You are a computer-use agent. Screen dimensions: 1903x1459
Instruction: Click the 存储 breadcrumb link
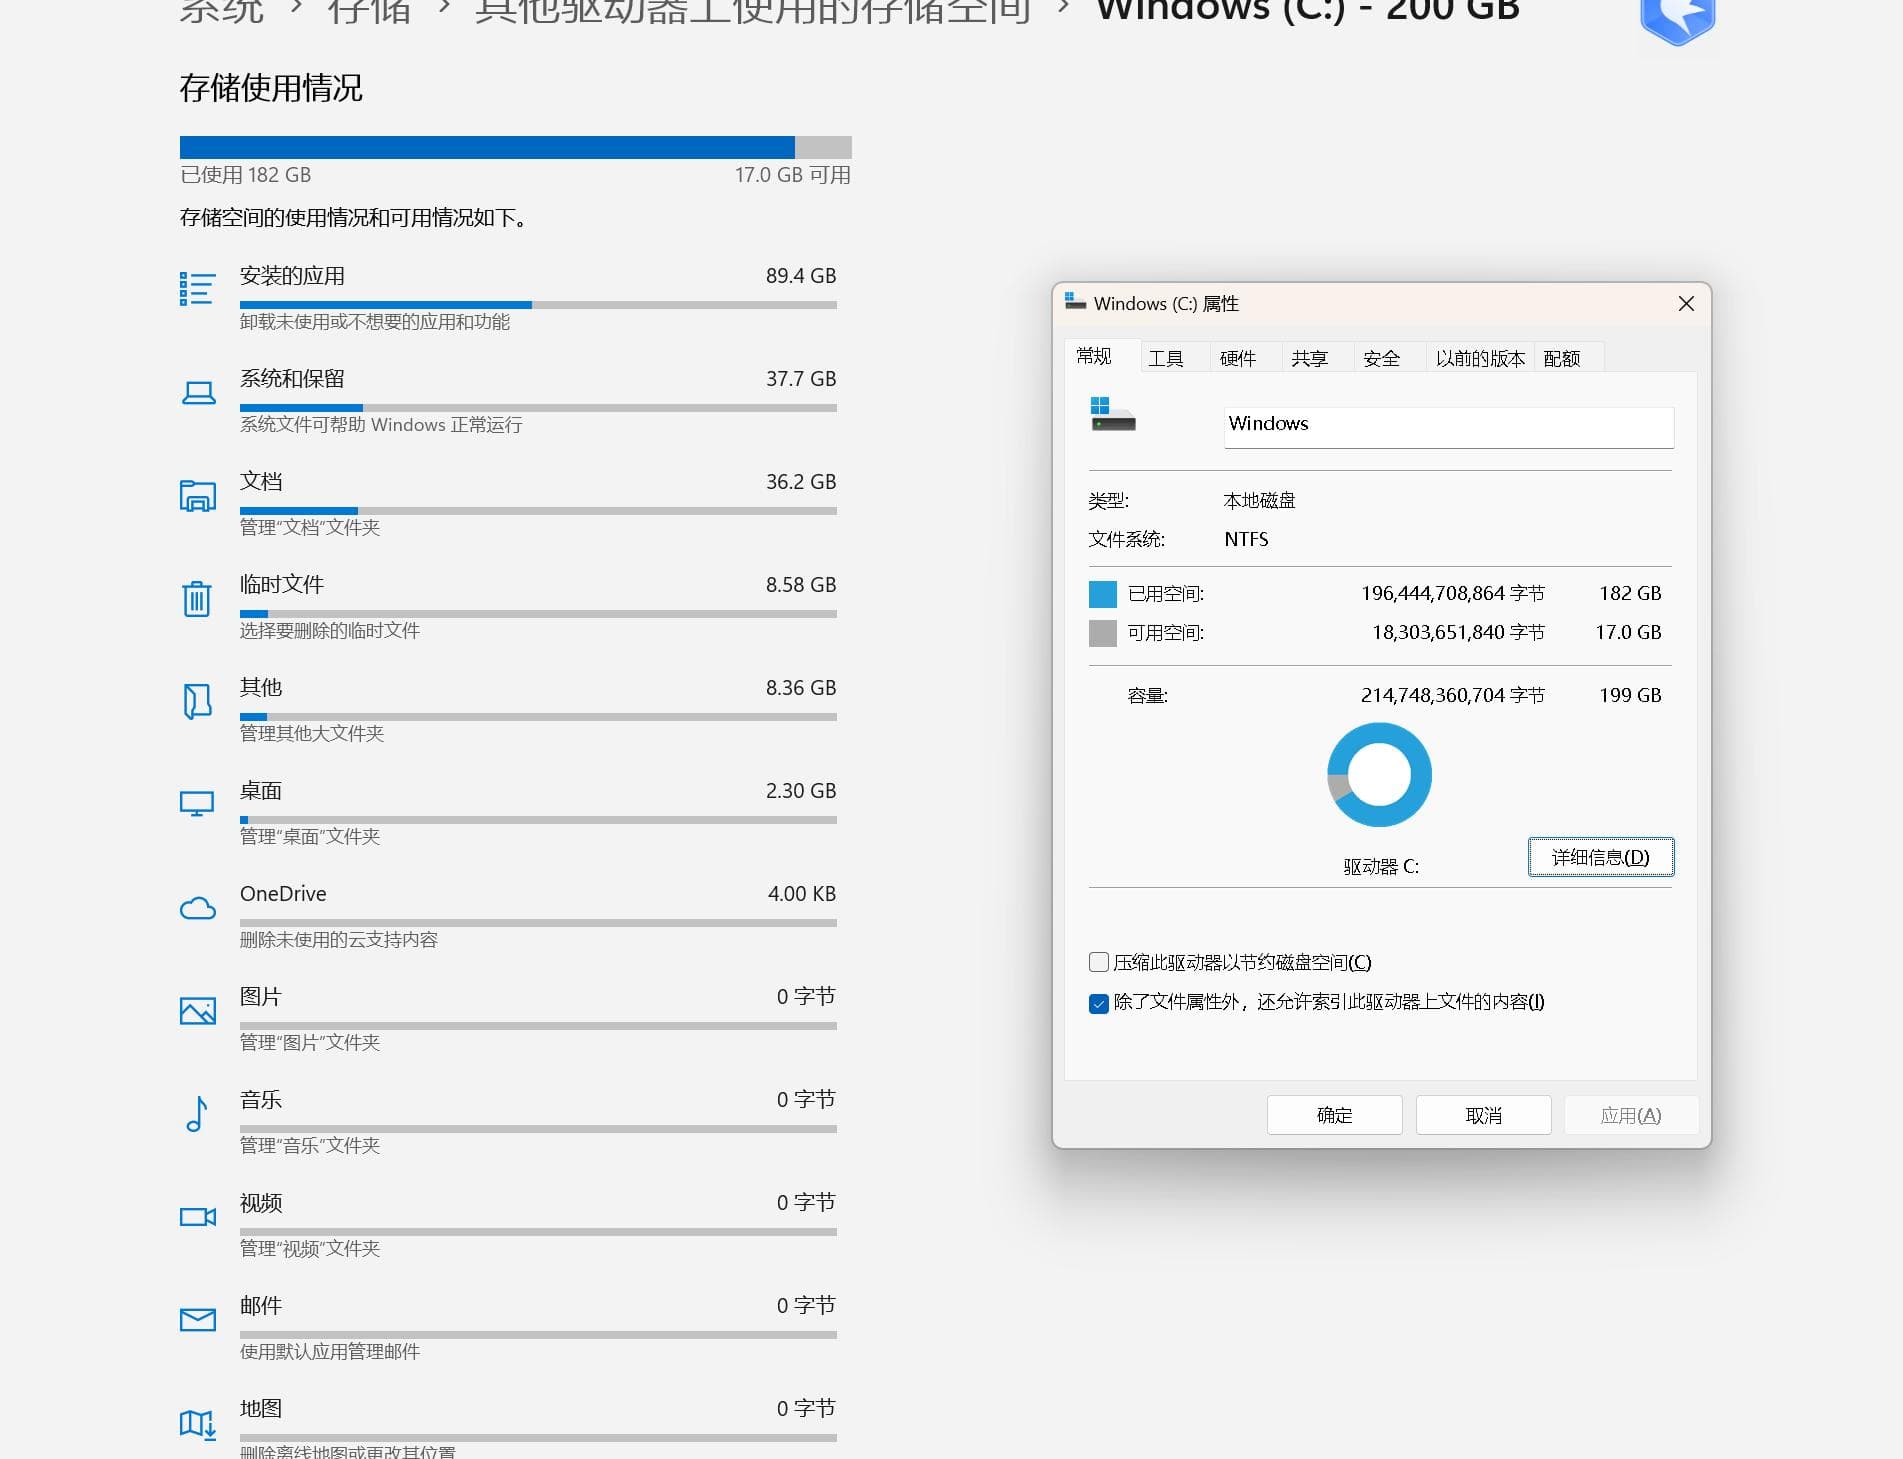click(x=369, y=11)
